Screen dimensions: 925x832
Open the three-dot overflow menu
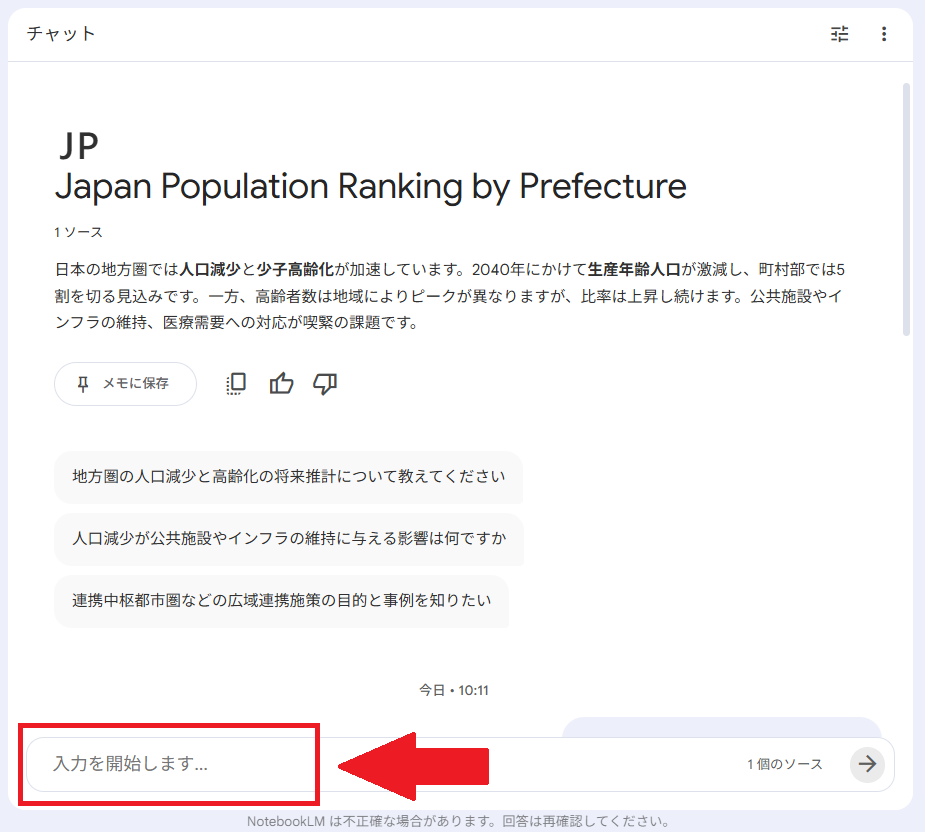[884, 33]
